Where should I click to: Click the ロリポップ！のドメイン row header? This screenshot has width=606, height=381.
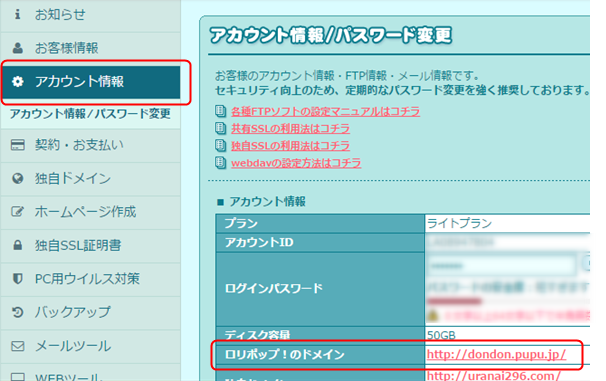click(320, 354)
